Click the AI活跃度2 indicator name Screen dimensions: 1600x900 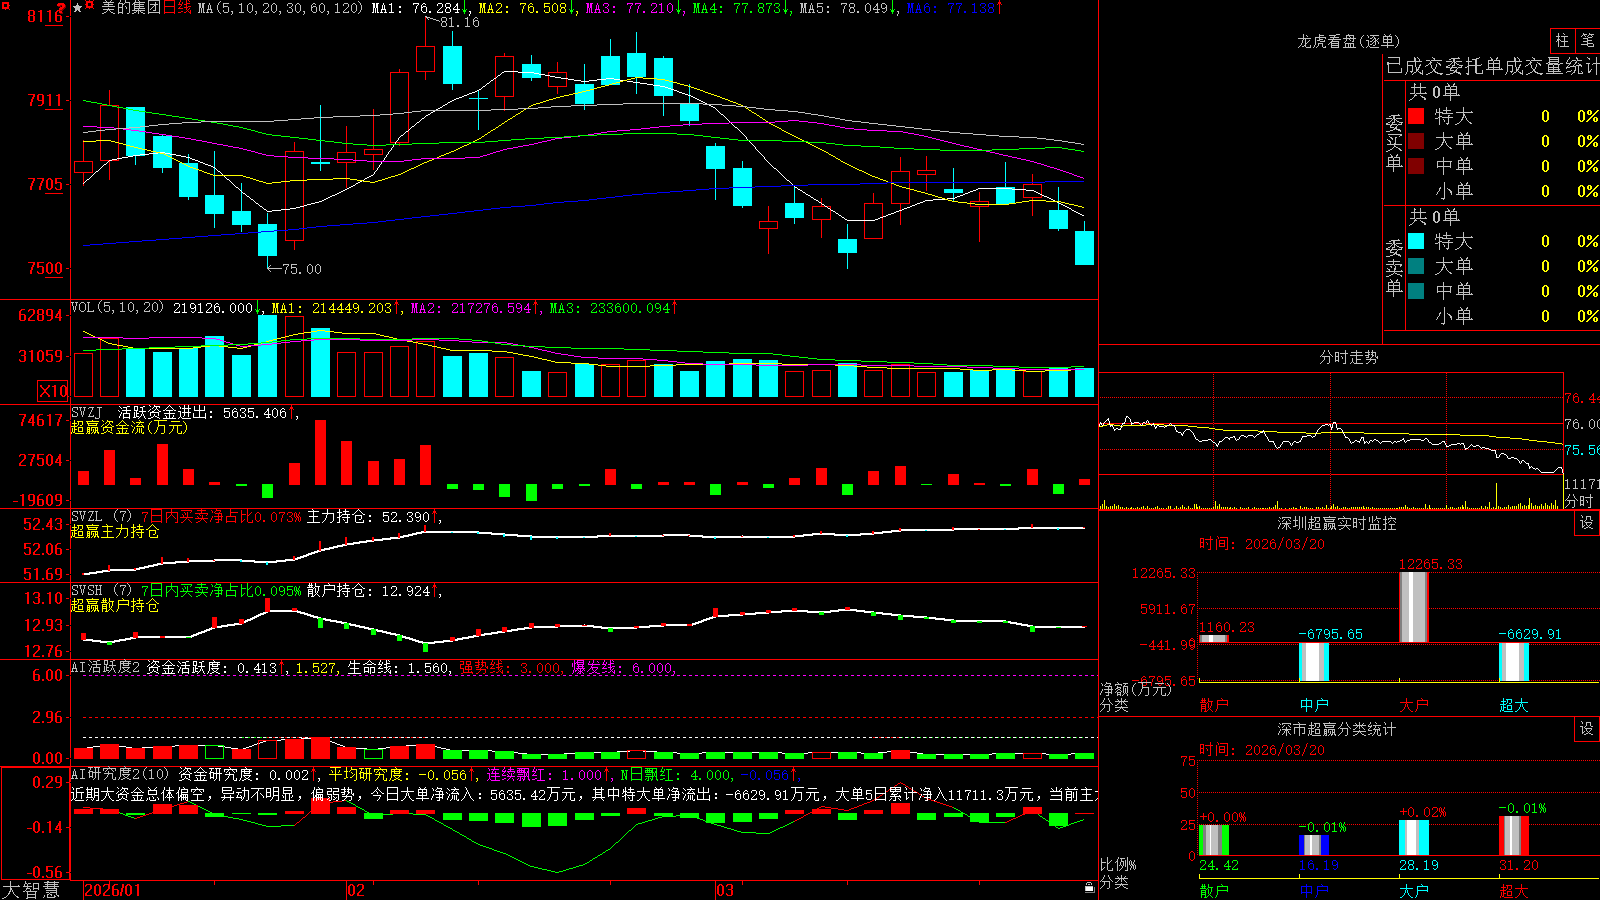pyautogui.click(x=105, y=667)
